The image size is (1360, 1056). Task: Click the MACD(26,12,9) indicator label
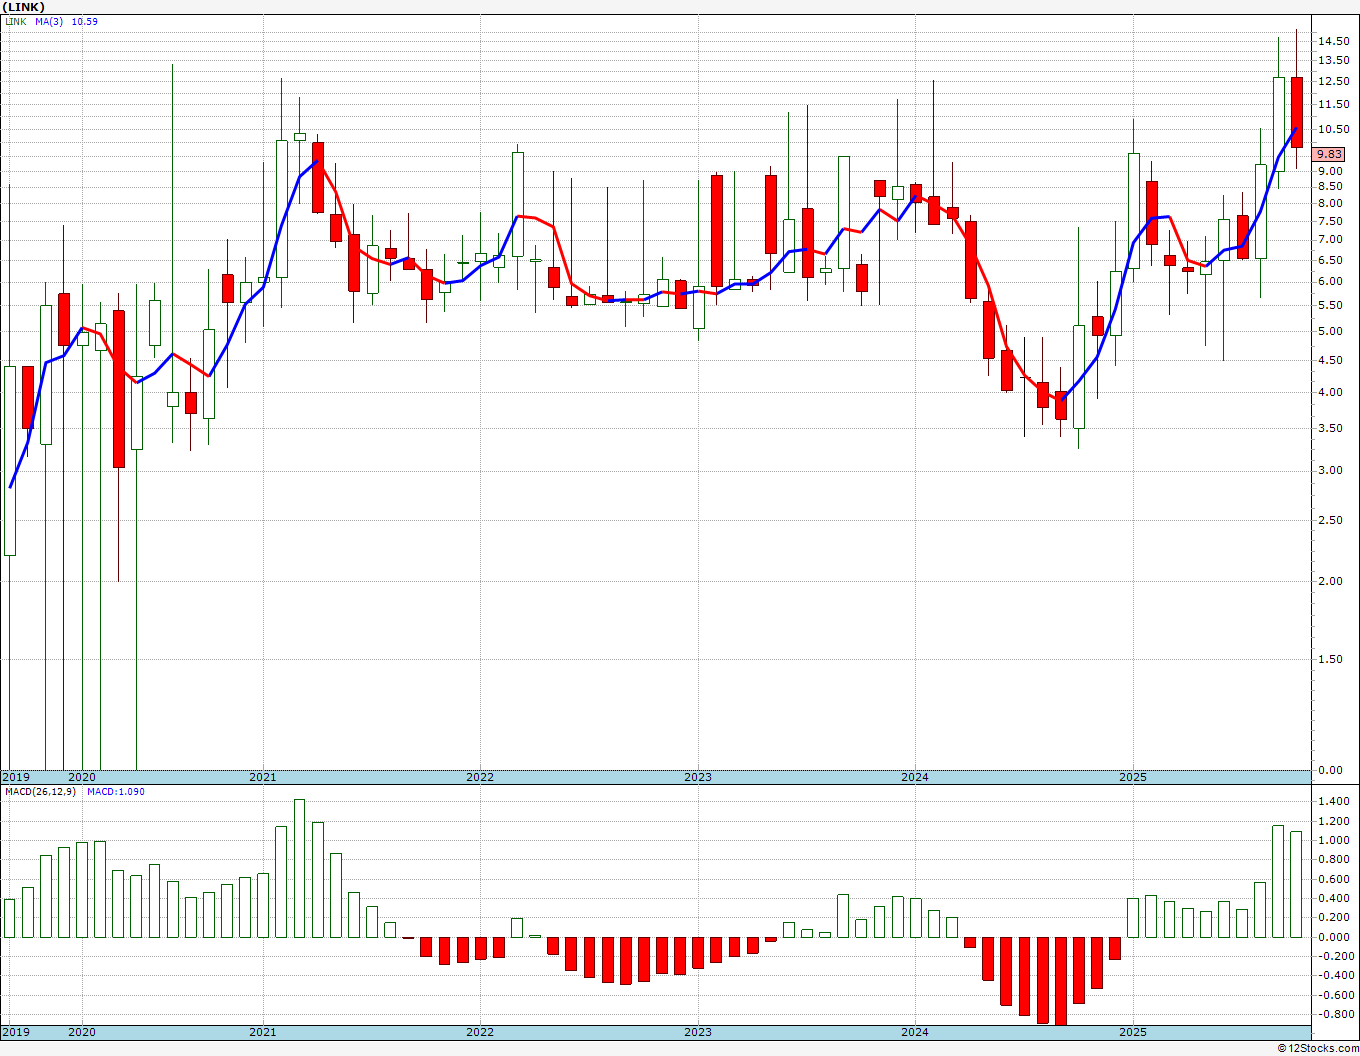pos(42,792)
